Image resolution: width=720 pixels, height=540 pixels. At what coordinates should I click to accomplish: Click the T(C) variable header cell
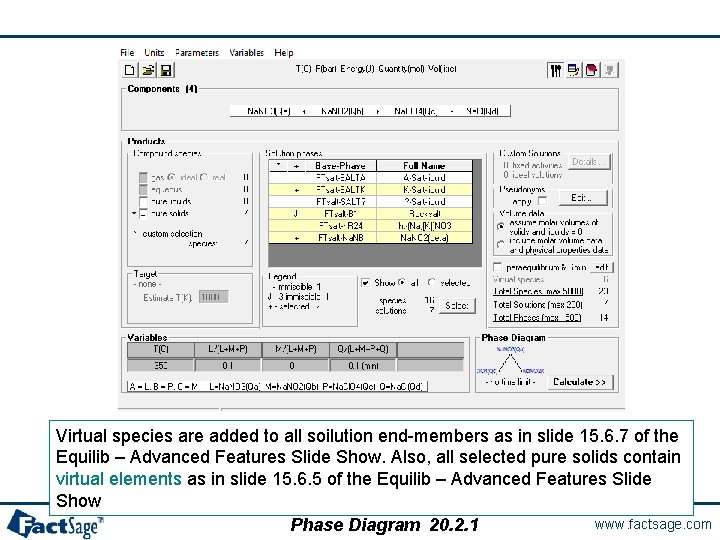[161, 349]
